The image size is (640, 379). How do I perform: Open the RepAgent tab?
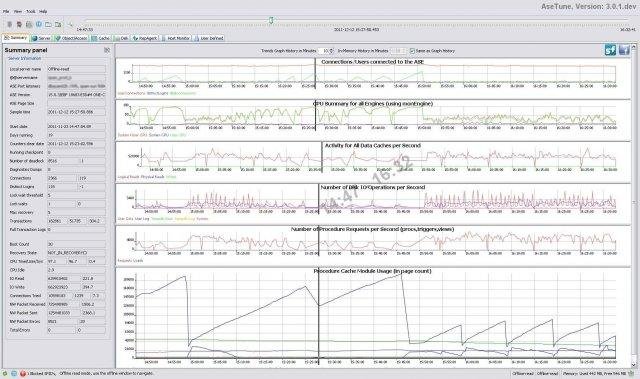(x=145, y=38)
